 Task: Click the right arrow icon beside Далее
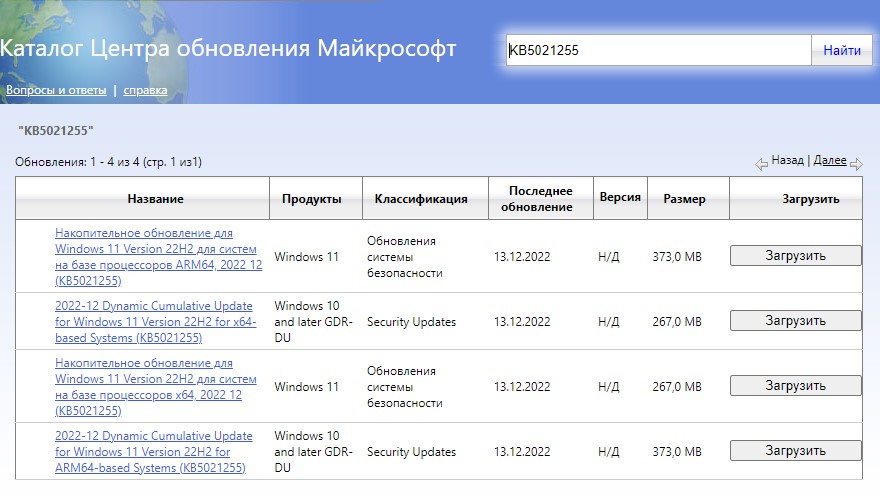tap(856, 164)
